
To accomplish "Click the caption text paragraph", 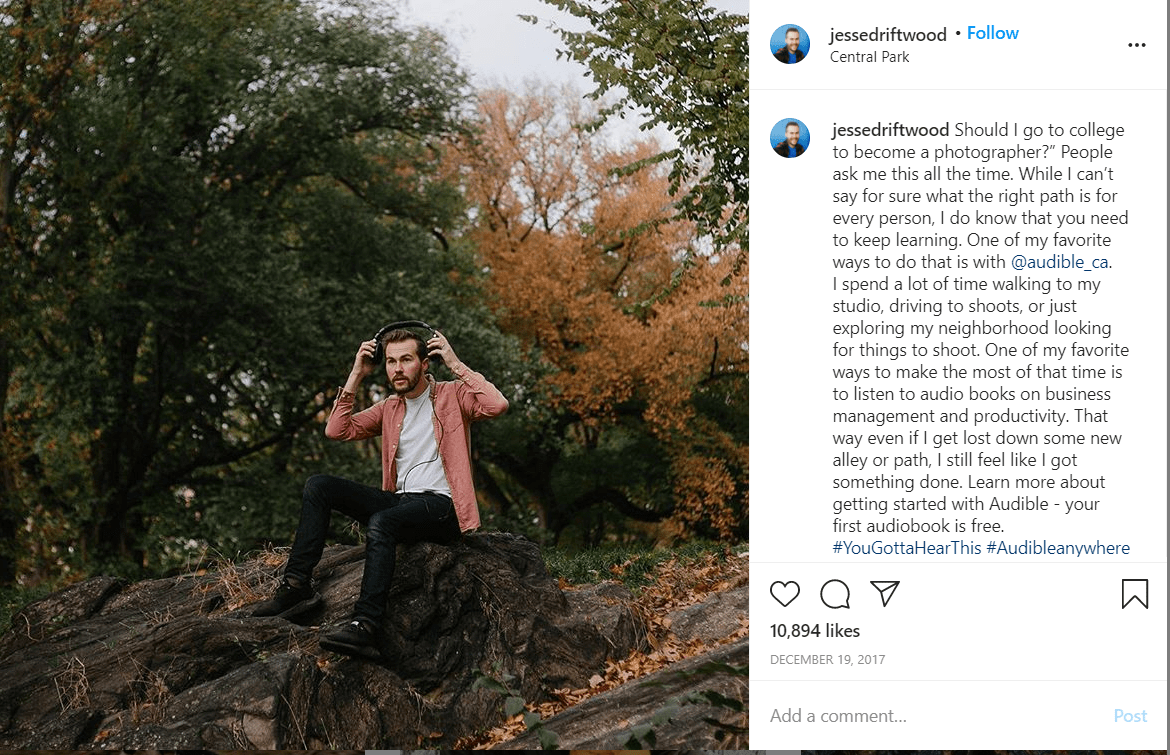I will coord(980,339).
